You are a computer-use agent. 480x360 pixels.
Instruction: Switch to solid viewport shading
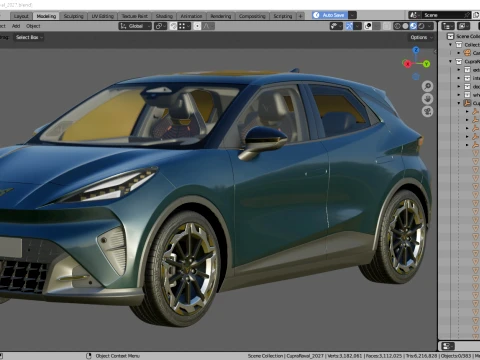tap(405, 26)
